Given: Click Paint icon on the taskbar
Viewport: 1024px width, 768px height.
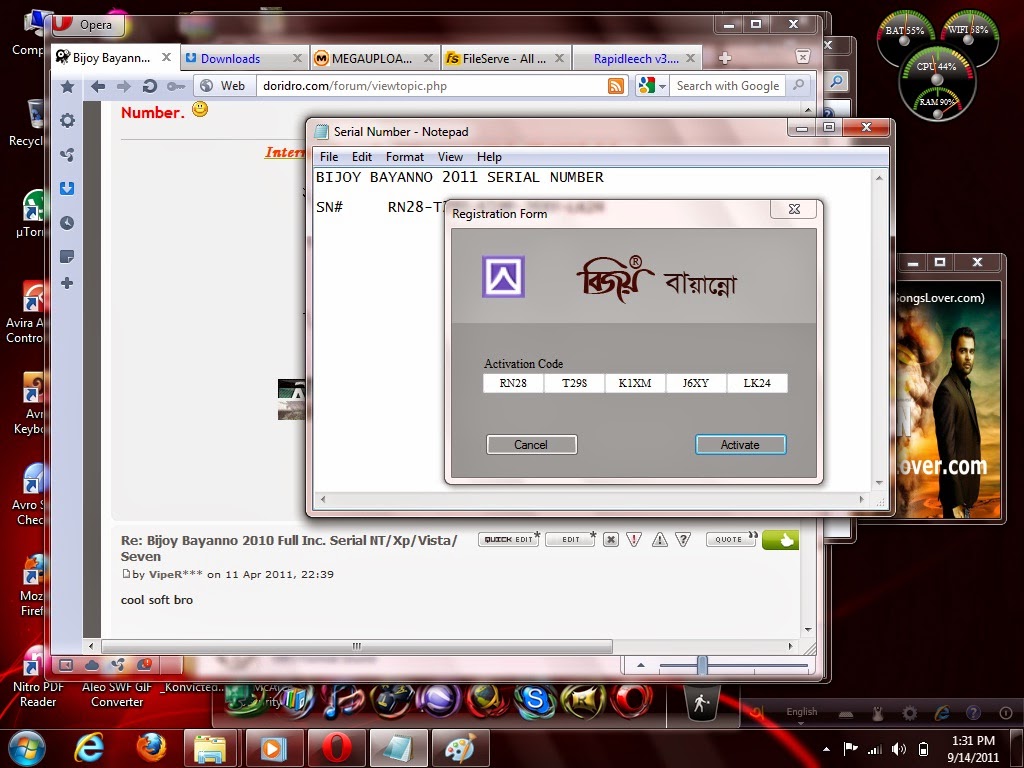Looking at the screenshot, I should pos(459,748).
